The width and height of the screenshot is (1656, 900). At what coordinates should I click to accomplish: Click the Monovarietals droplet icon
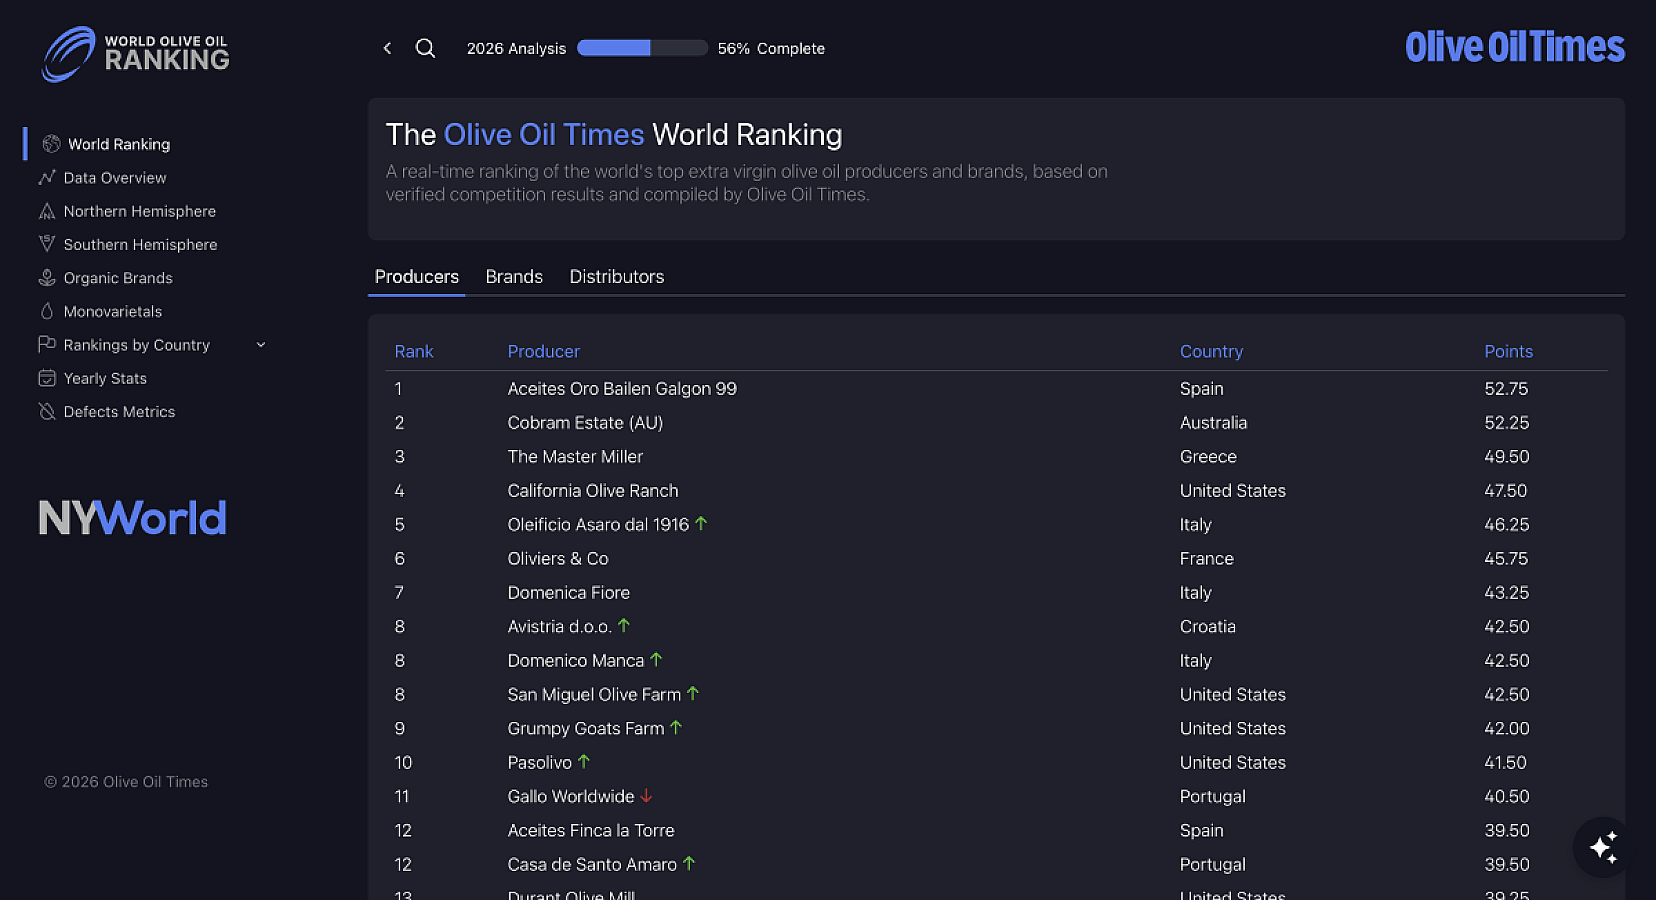coord(47,311)
